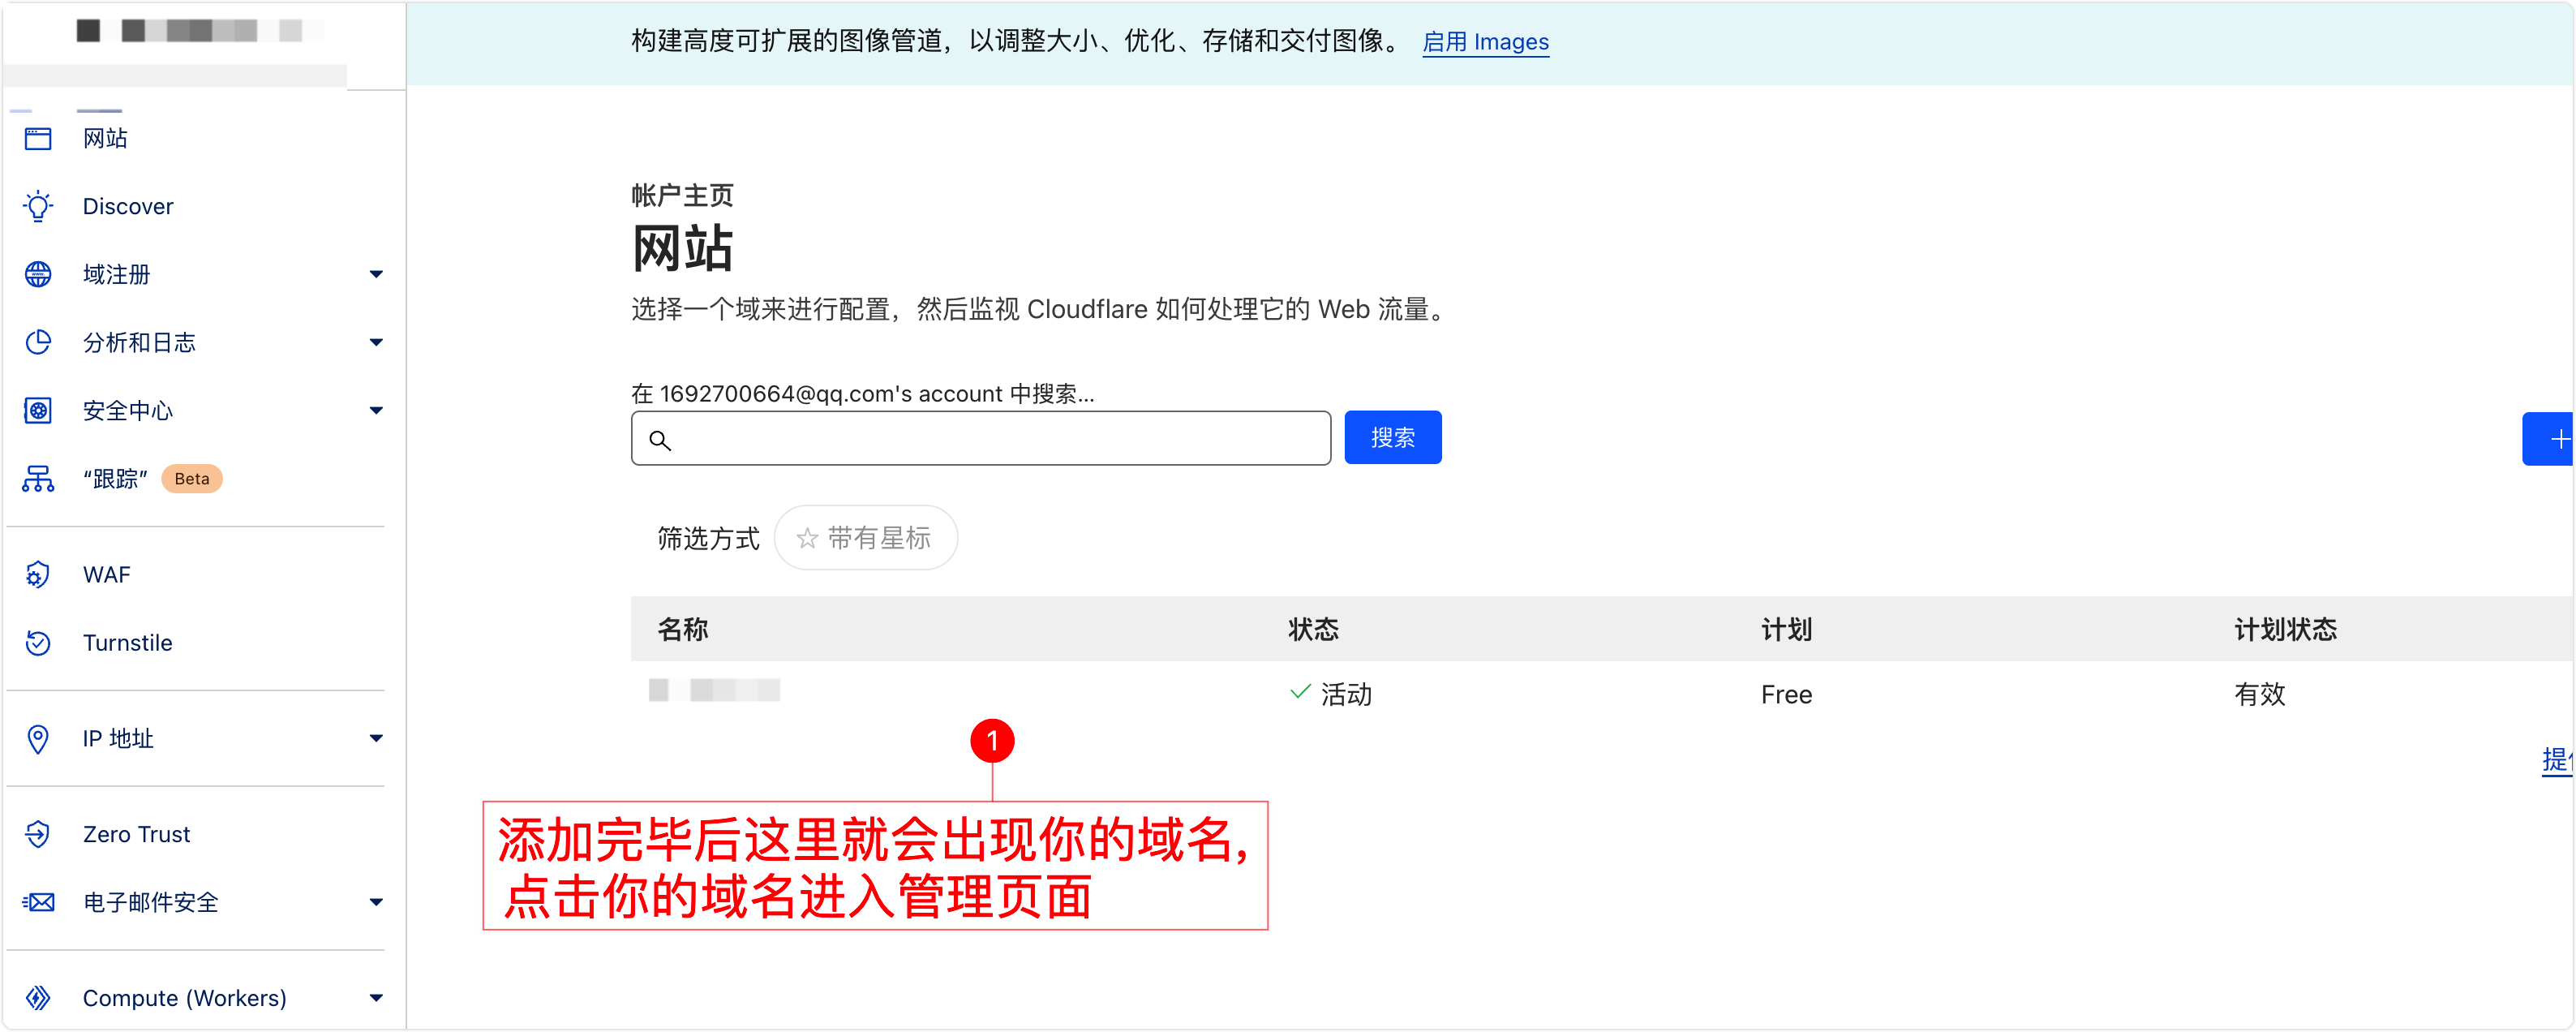2576x1032 pixels.
Task: Click the 状态 column header
Action: pos(1313,629)
